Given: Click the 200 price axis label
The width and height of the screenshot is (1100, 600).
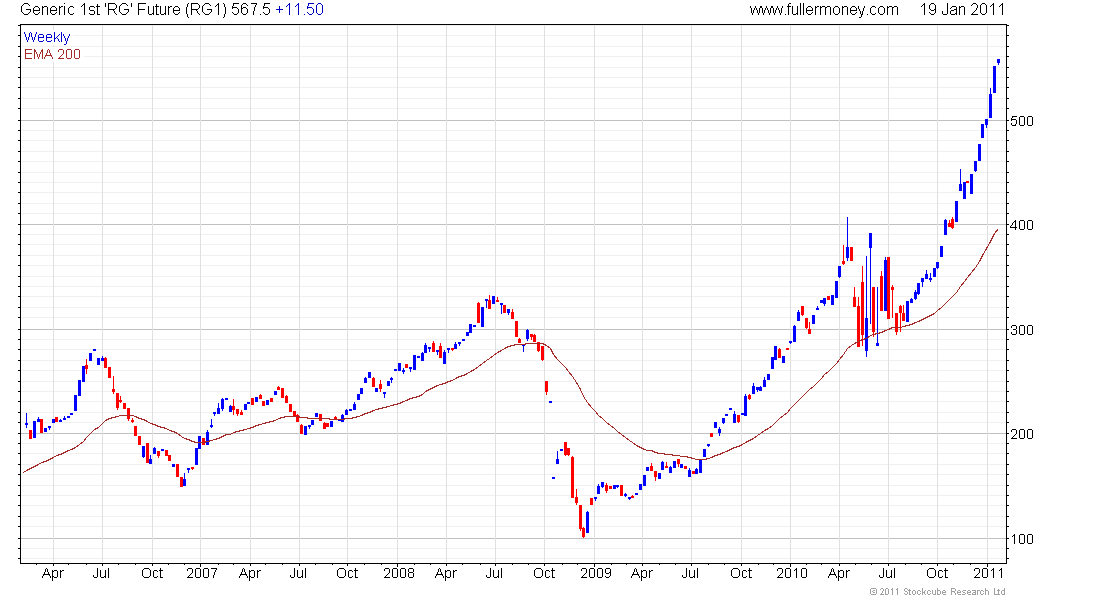Looking at the screenshot, I should [x=1022, y=434].
